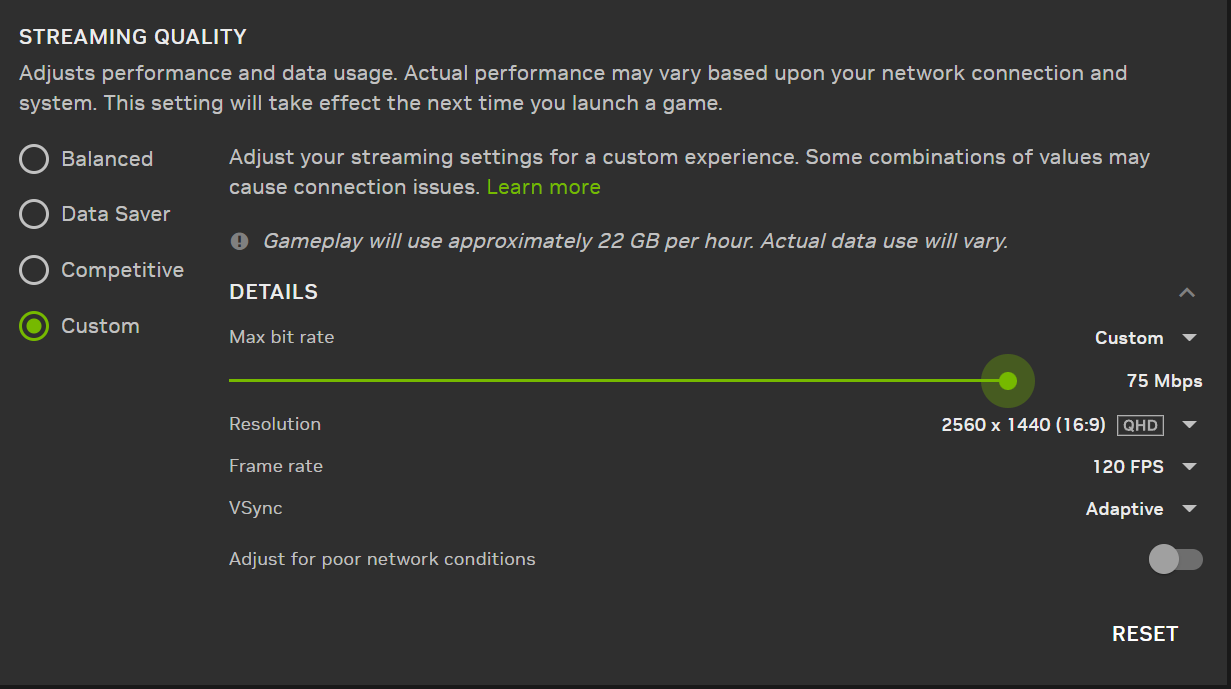Viewport: 1231px width, 689px height.
Task: Collapse the Details section with chevron
Action: pos(1187,293)
